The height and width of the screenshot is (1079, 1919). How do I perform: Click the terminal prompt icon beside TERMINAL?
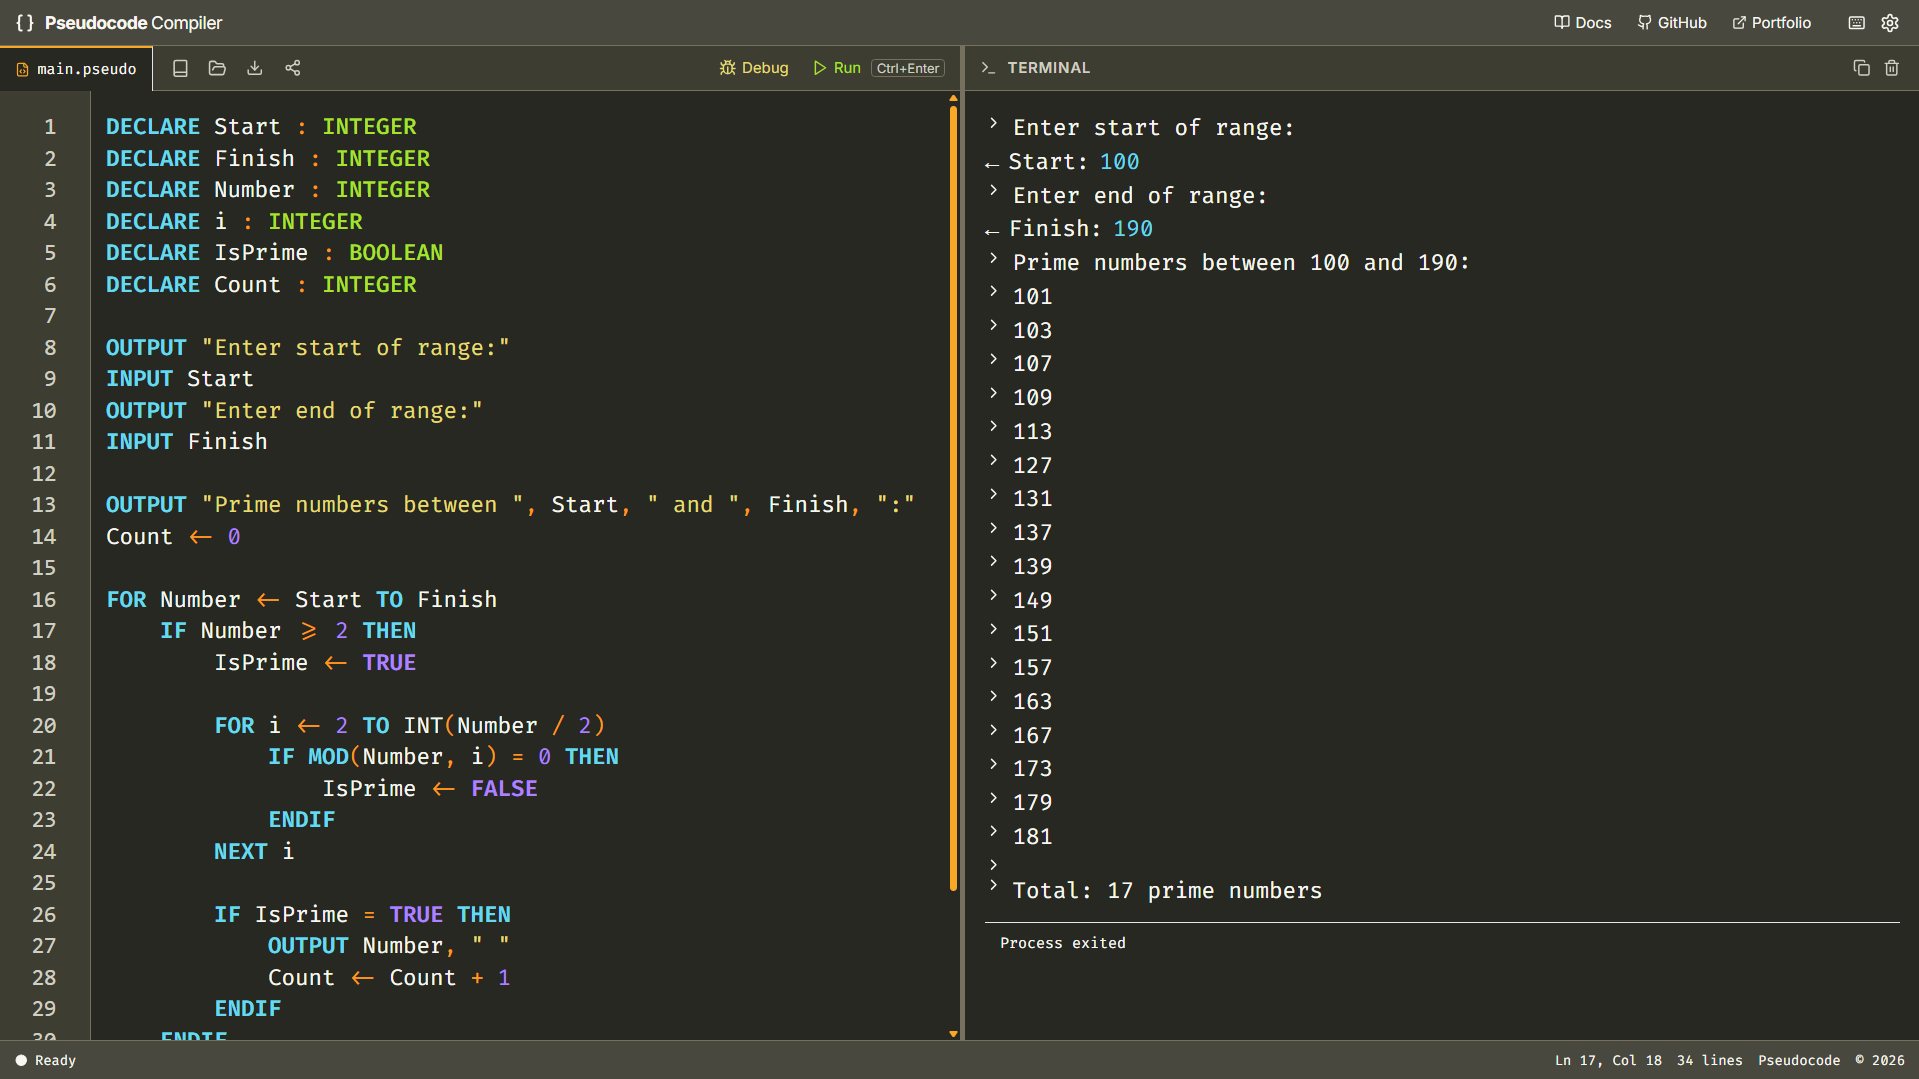988,68
